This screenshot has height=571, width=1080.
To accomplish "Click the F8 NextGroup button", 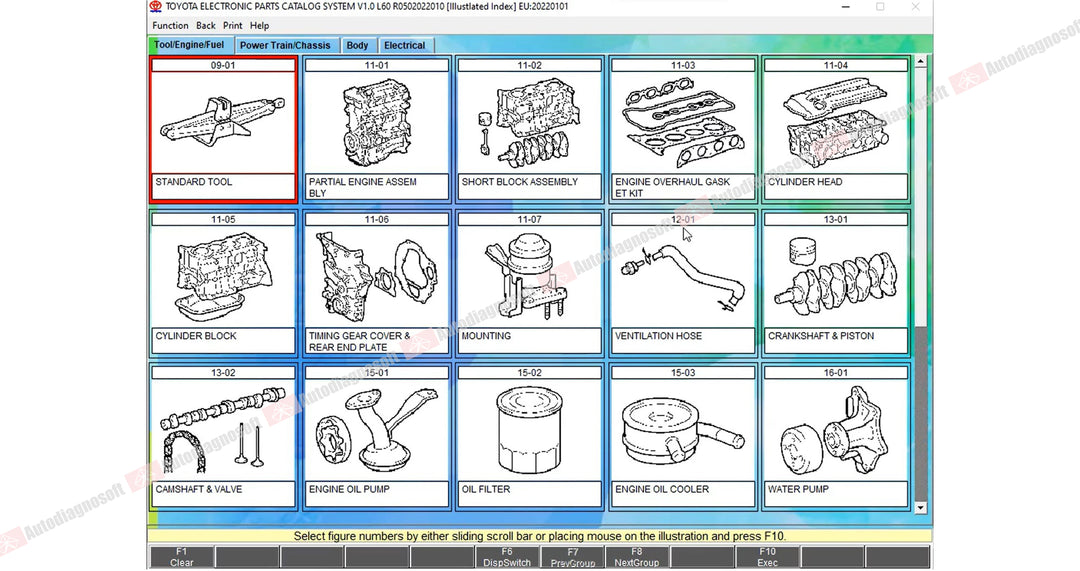I will 637,557.
